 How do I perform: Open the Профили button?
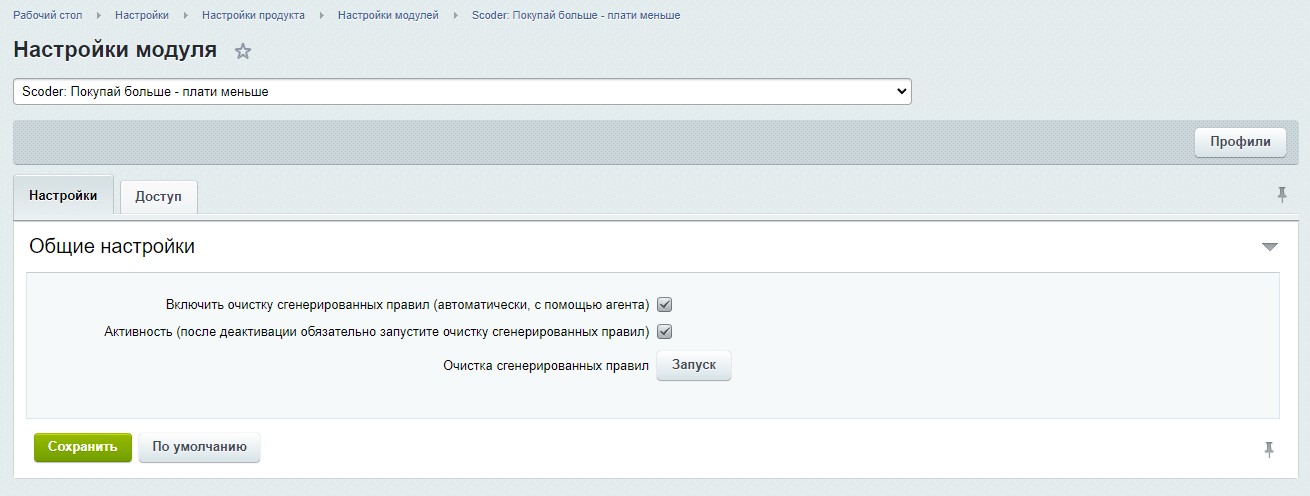[1240, 143]
